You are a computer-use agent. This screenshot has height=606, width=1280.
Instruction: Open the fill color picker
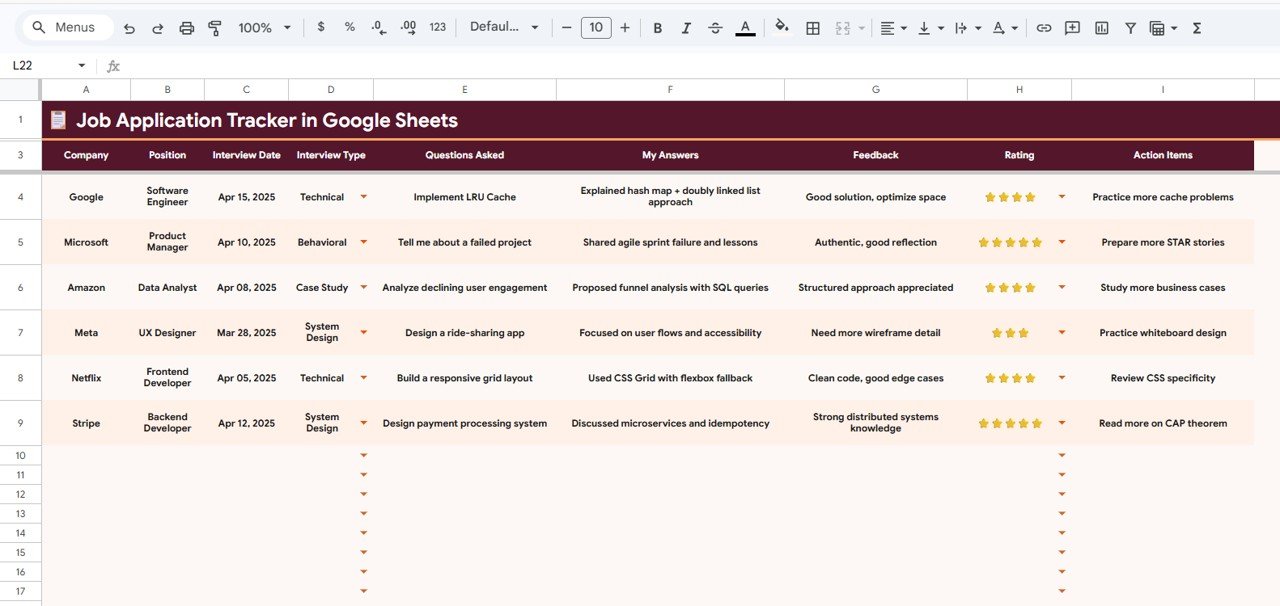click(782, 28)
